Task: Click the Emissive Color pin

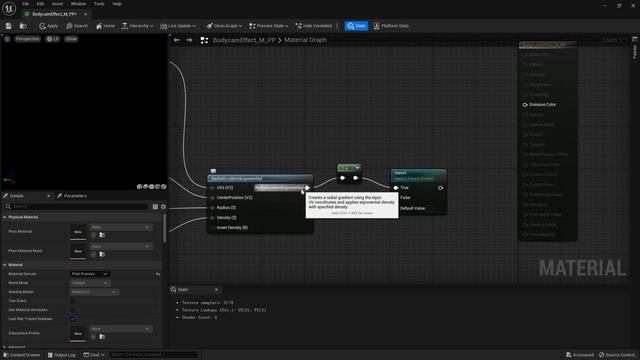Action: tap(525, 105)
